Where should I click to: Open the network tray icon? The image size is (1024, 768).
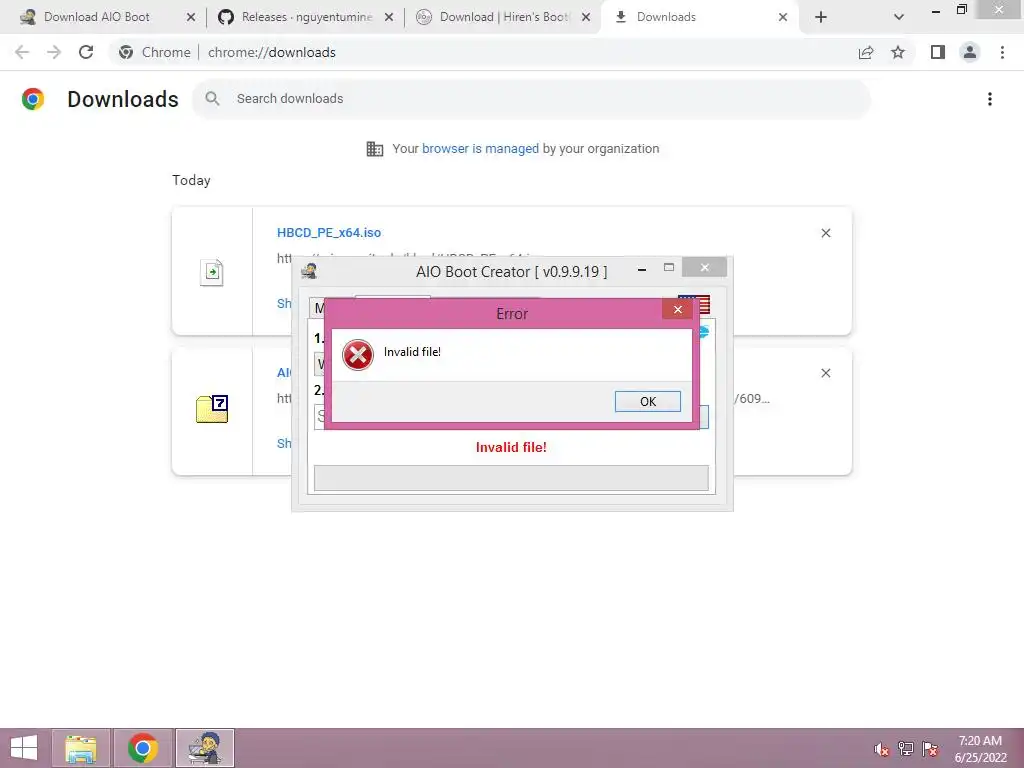click(x=906, y=749)
